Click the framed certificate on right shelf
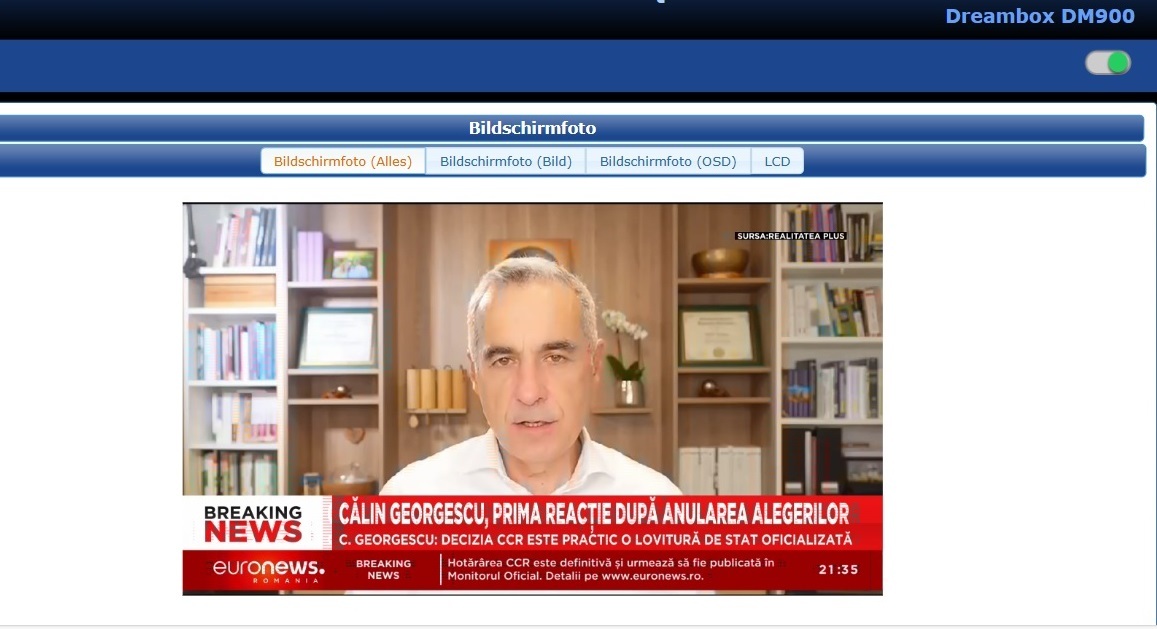Image resolution: width=1157 pixels, height=629 pixels. [718, 335]
